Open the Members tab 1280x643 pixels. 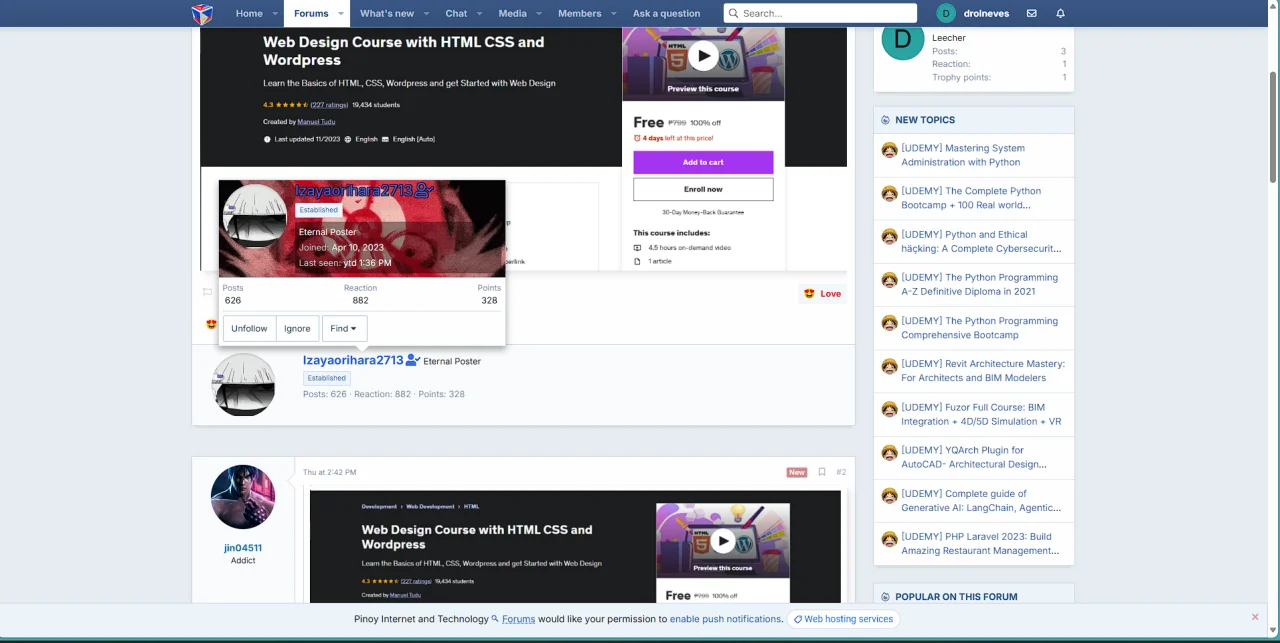pos(580,13)
